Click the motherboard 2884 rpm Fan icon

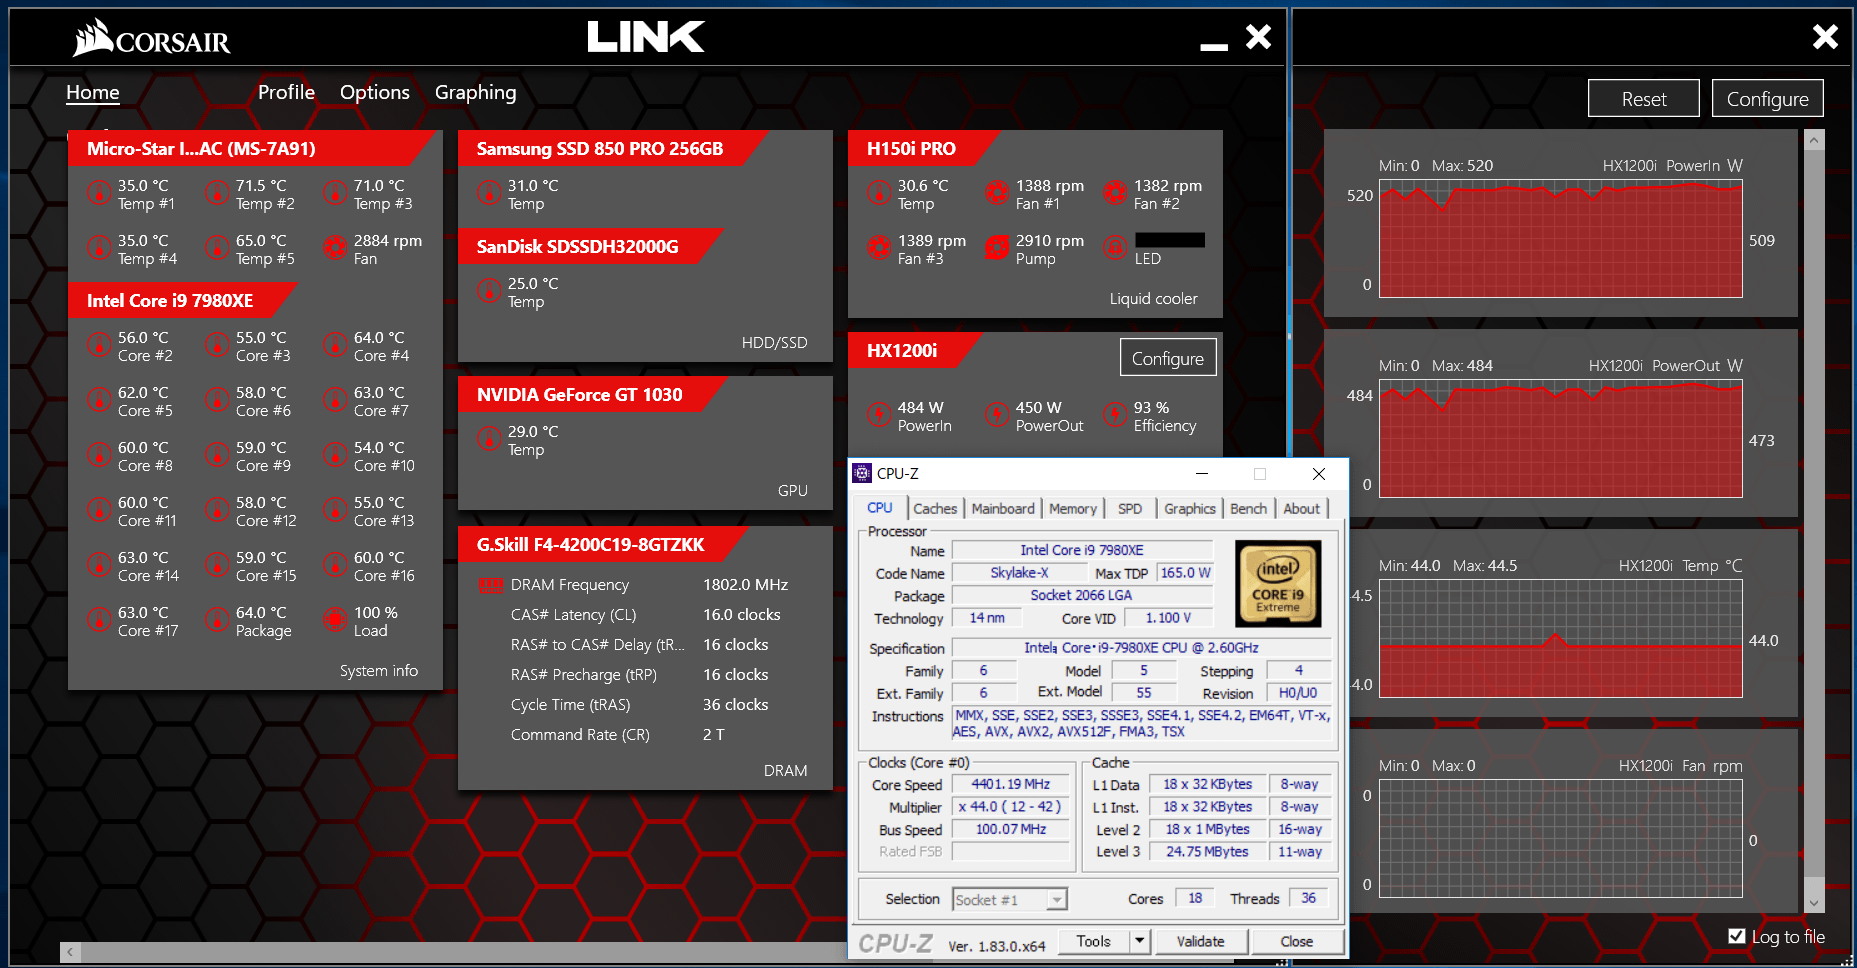point(335,247)
